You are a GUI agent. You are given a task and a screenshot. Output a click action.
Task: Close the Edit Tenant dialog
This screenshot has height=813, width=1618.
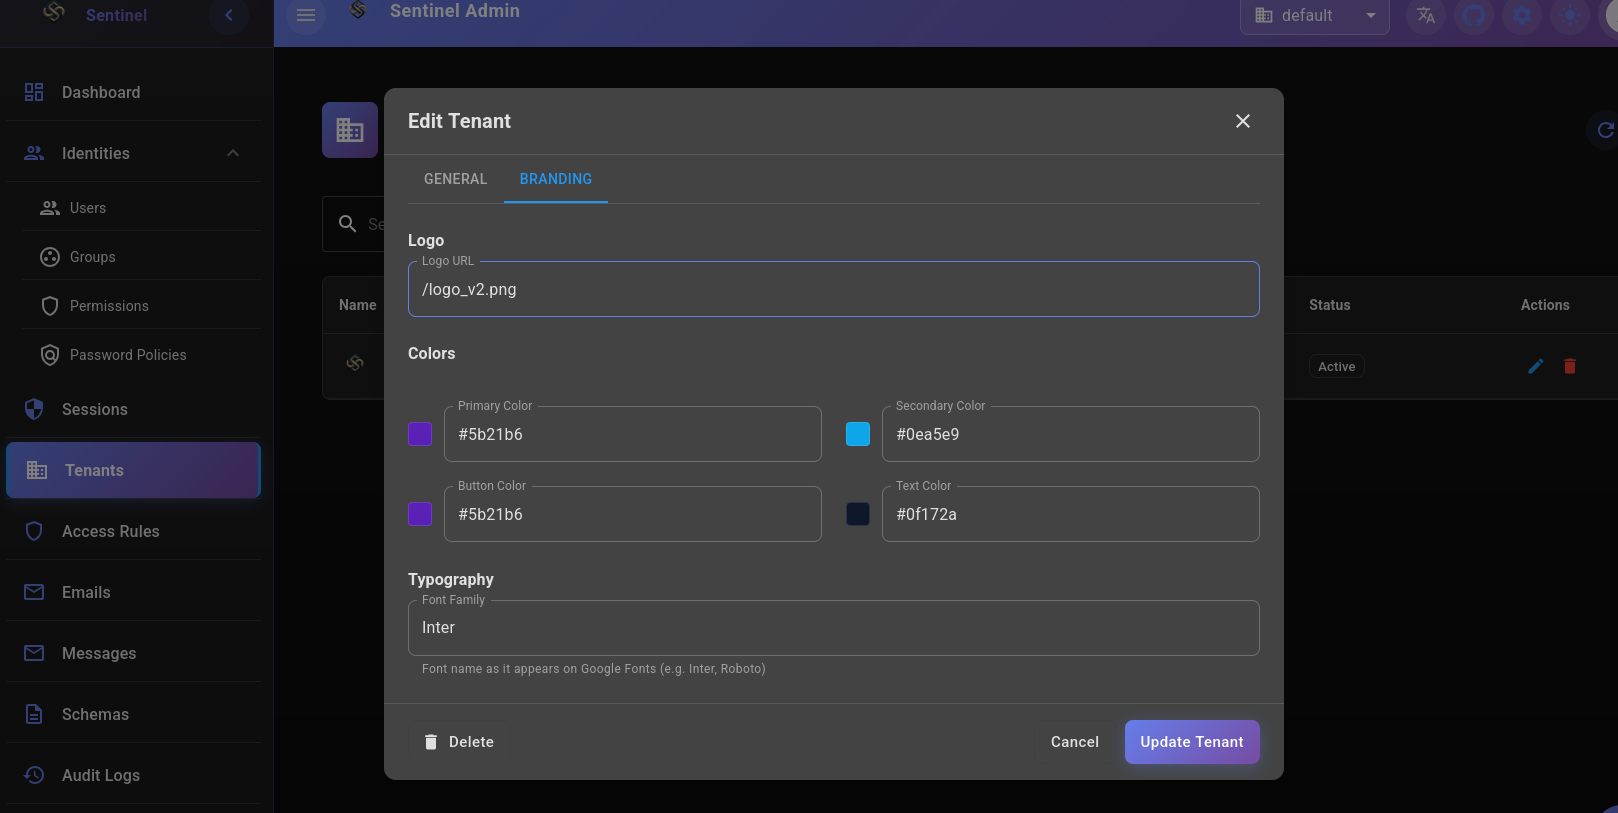[1243, 121]
